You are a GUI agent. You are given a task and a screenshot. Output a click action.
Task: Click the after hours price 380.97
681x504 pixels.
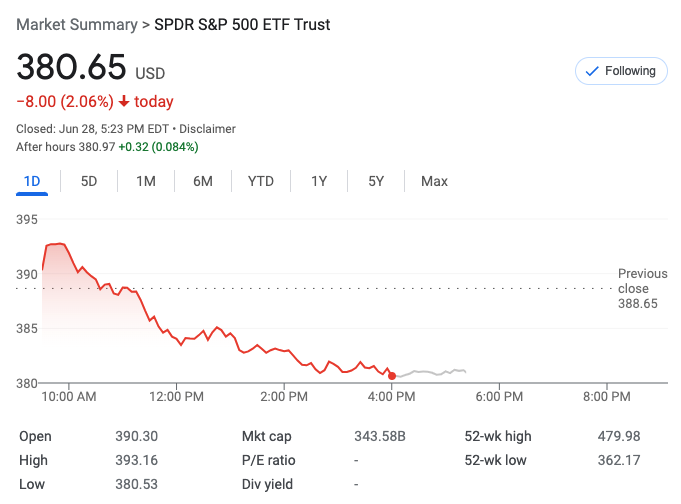coord(96,147)
